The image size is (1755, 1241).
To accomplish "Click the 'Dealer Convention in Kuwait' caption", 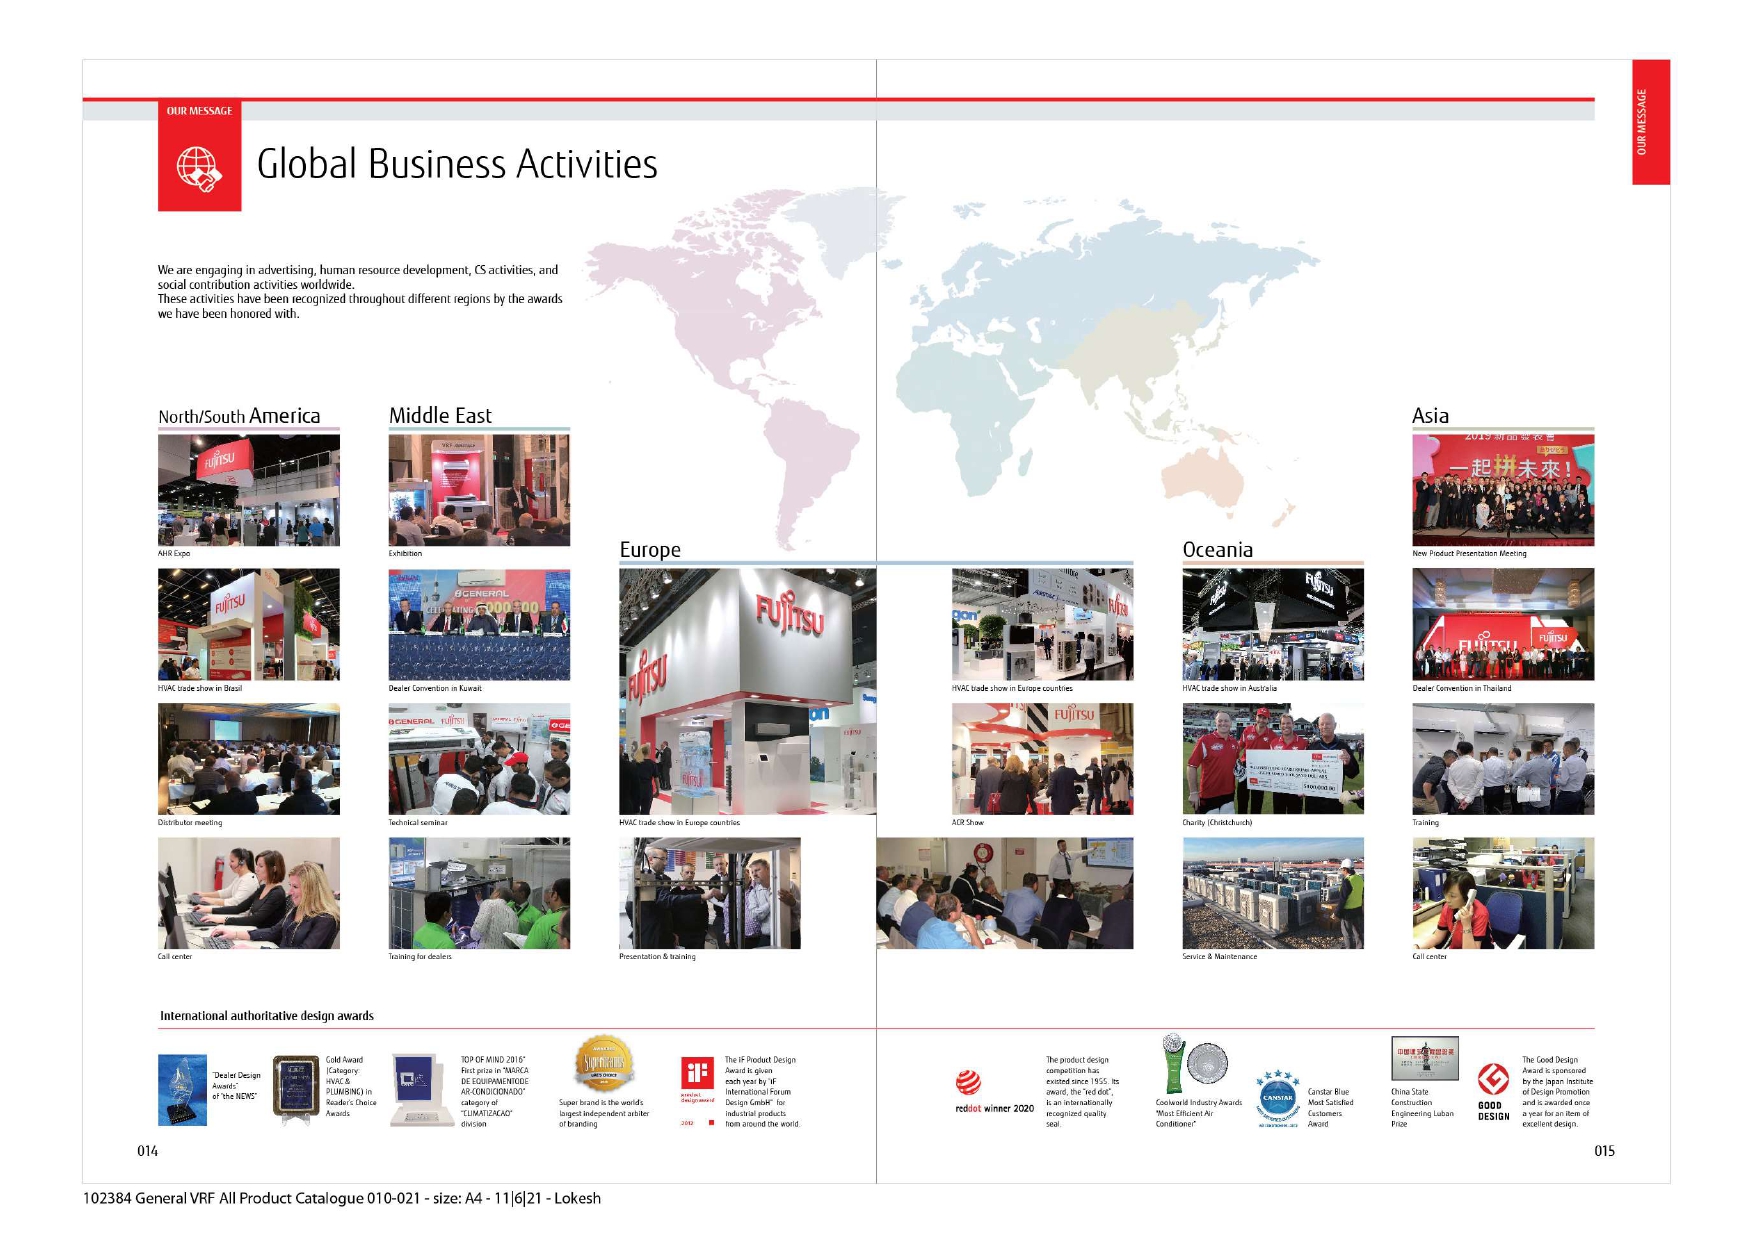I will [x=435, y=688].
